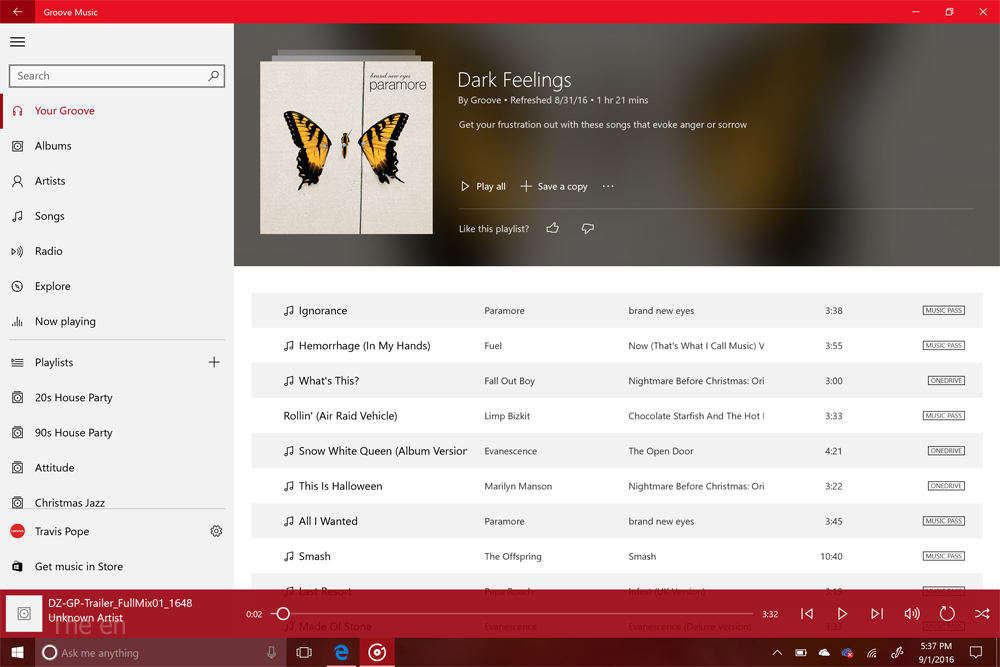Skip to previous track
Image resolution: width=1000 pixels, height=667 pixels.
pos(807,613)
